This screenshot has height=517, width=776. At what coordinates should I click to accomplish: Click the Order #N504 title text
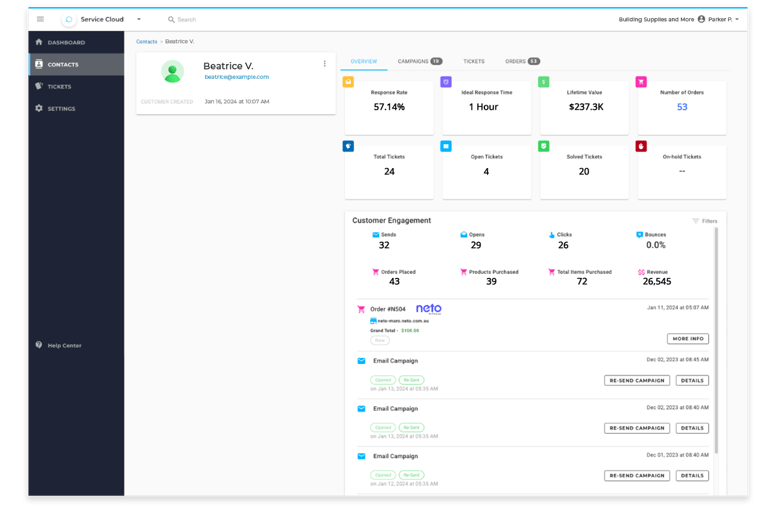(388, 309)
